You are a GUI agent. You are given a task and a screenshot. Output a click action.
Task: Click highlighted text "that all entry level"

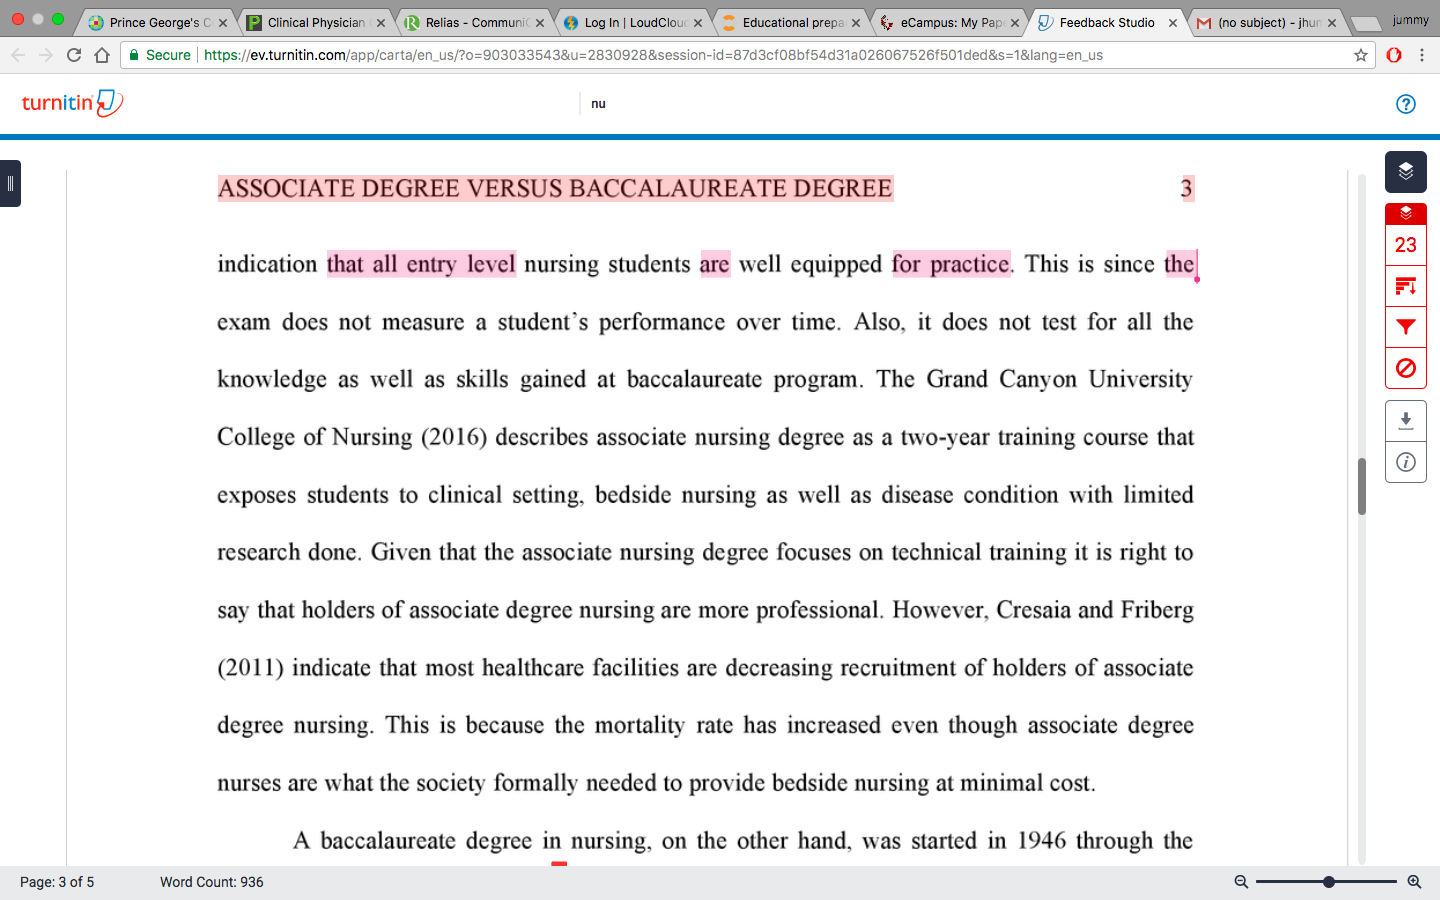coord(421,264)
